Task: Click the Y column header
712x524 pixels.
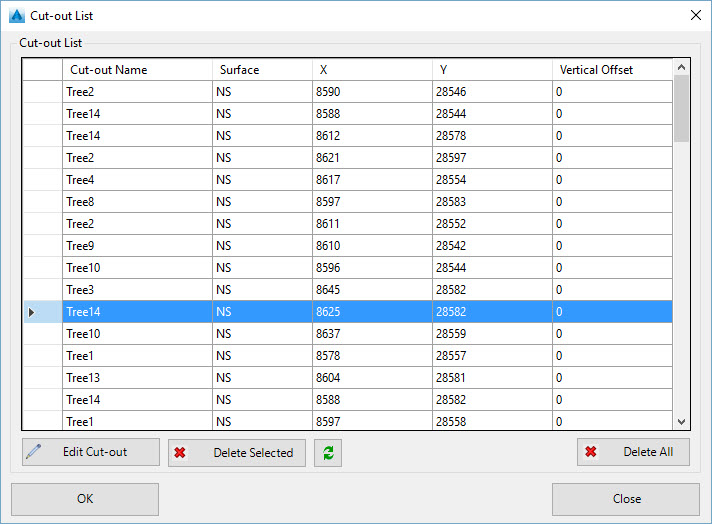Action: [x=492, y=70]
